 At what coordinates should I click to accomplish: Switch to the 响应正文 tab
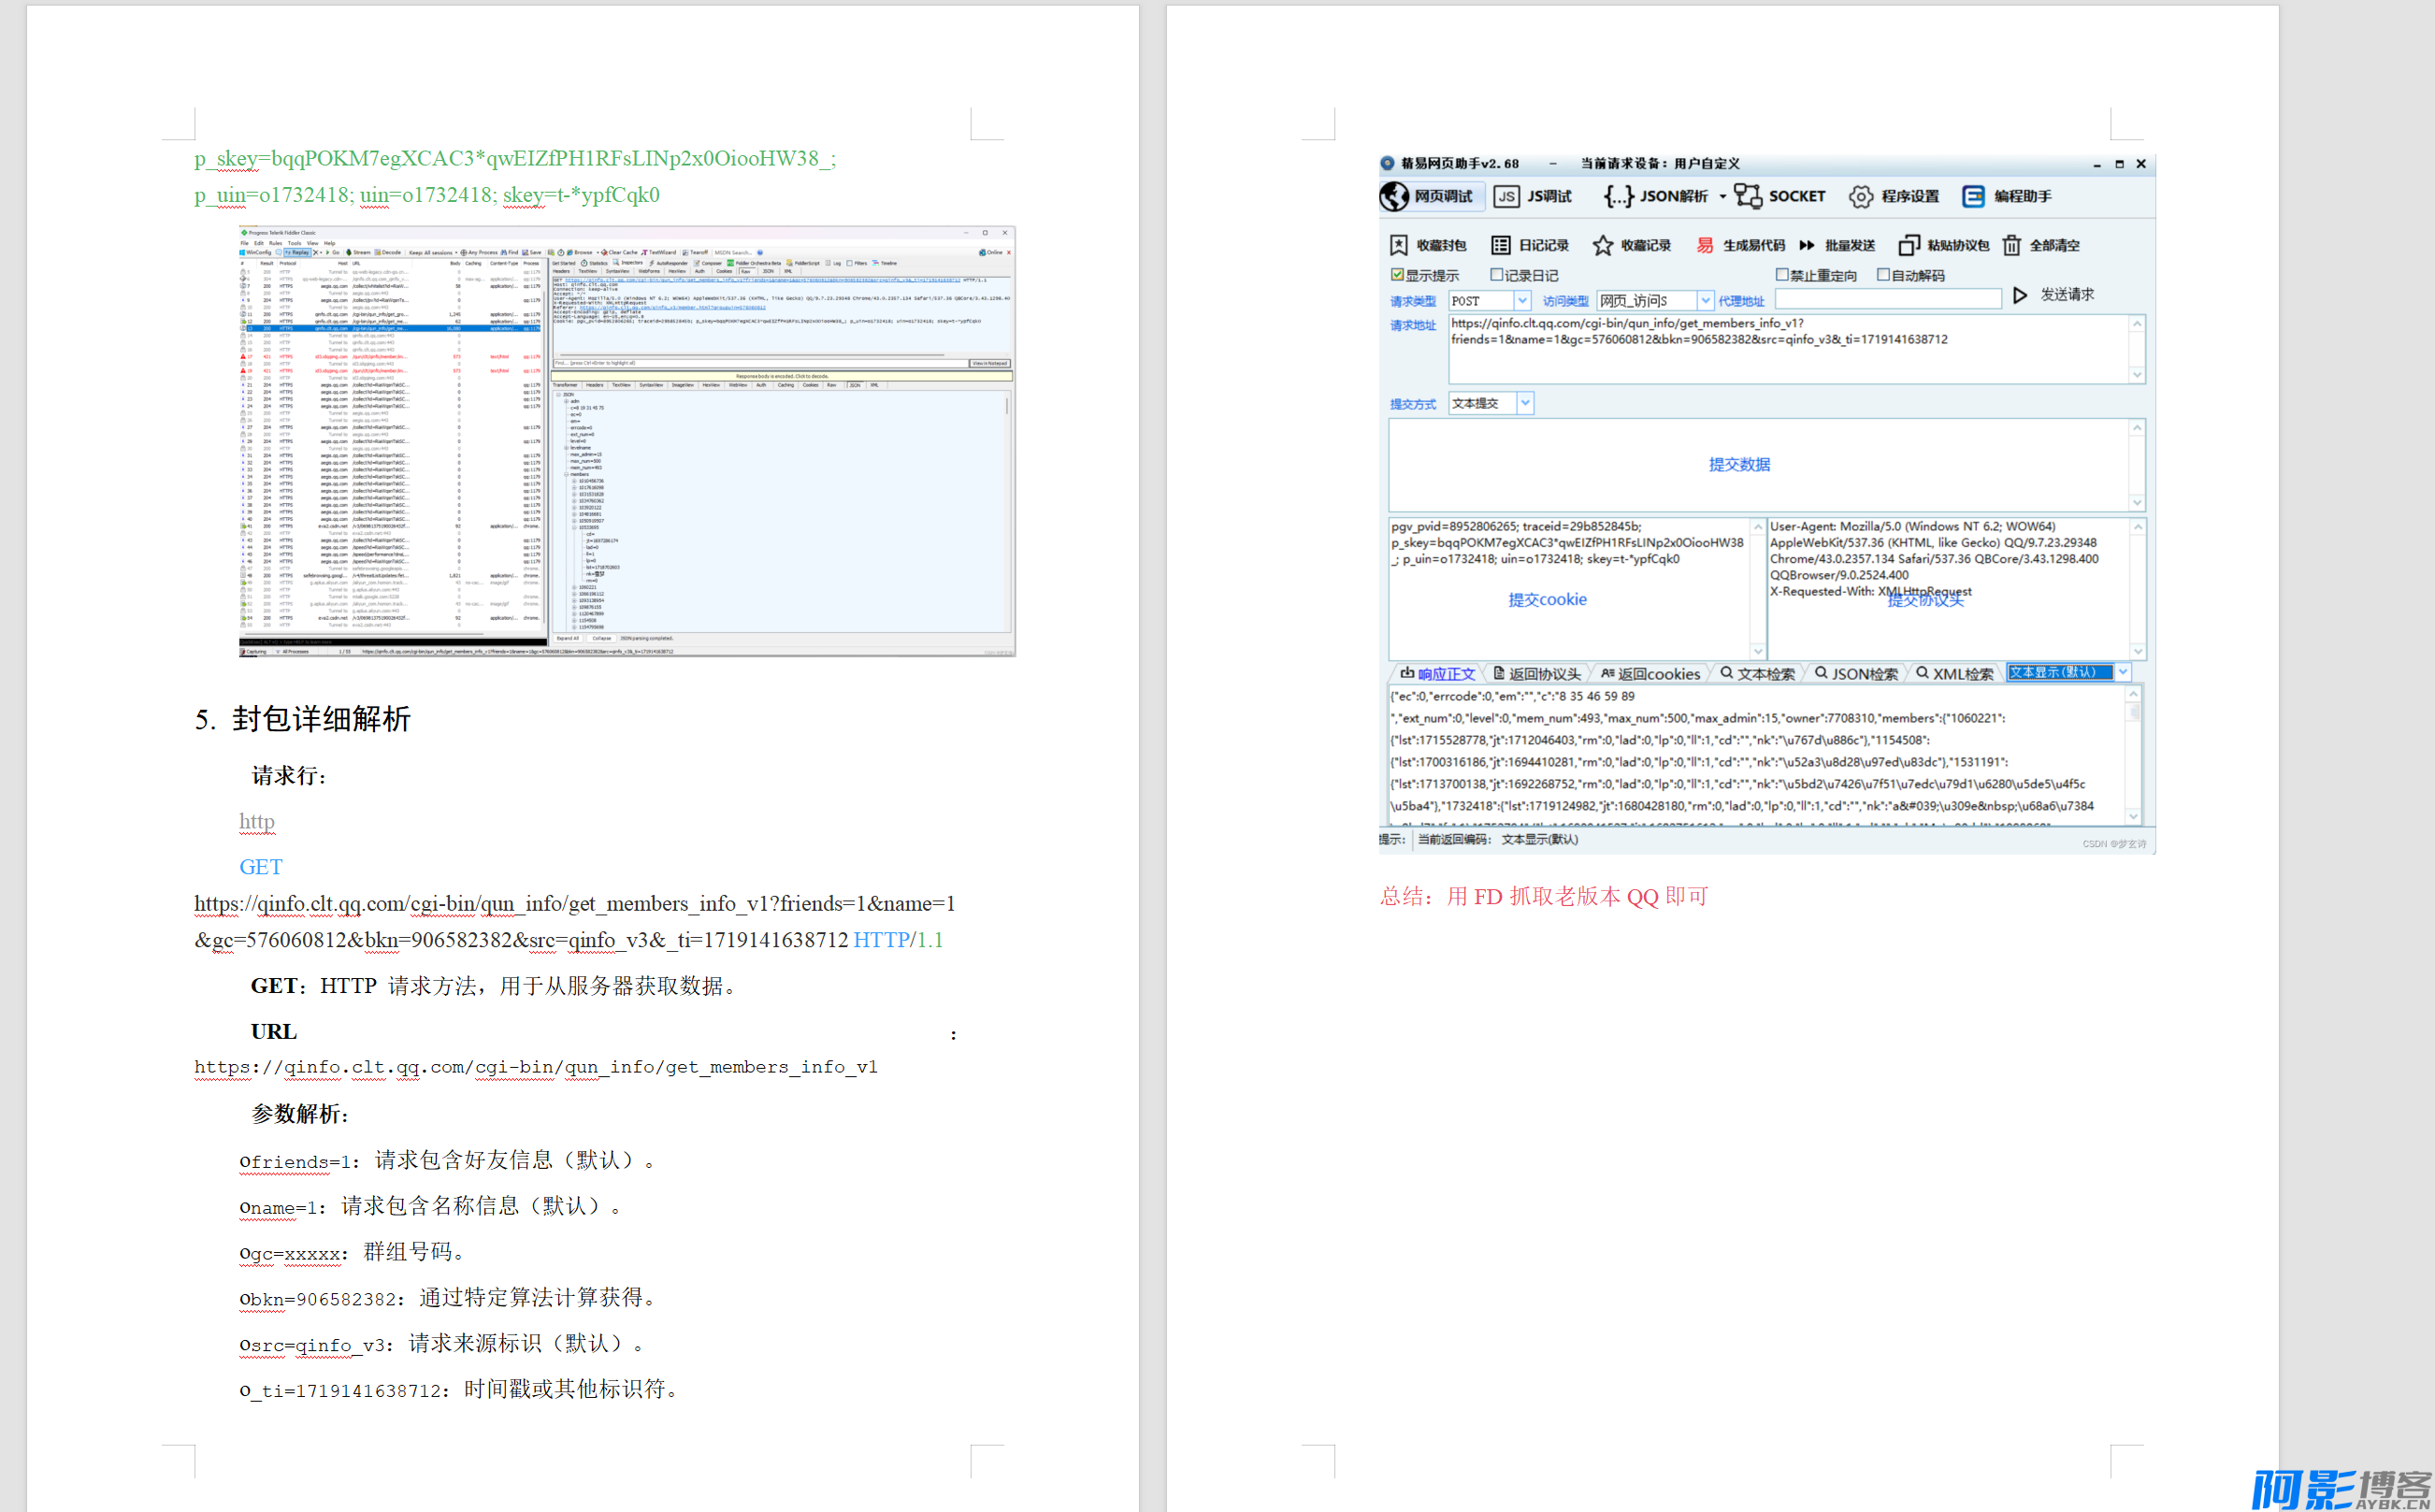[x=1438, y=673]
